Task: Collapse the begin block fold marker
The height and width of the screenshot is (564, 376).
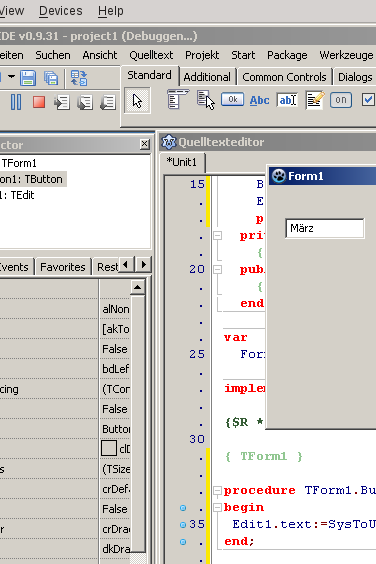Action: 217,508
